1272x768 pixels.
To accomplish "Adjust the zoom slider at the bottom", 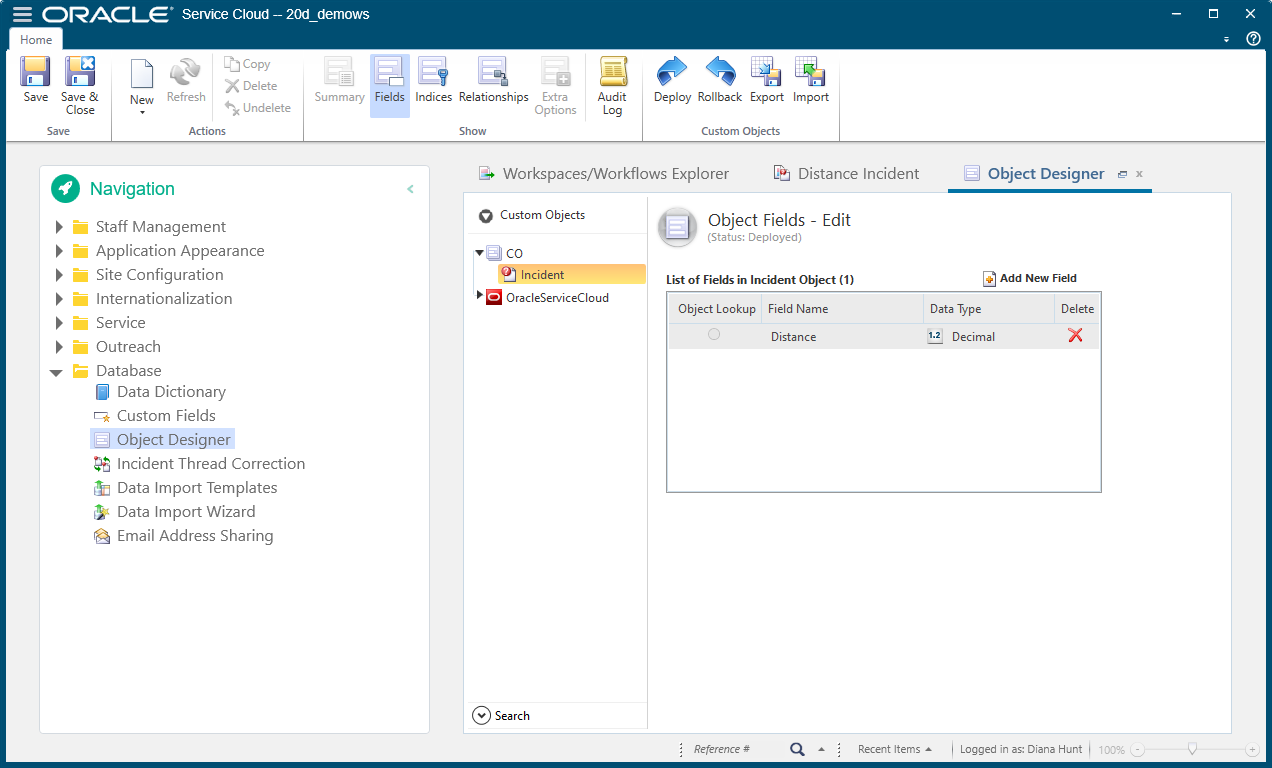I will [1193, 748].
